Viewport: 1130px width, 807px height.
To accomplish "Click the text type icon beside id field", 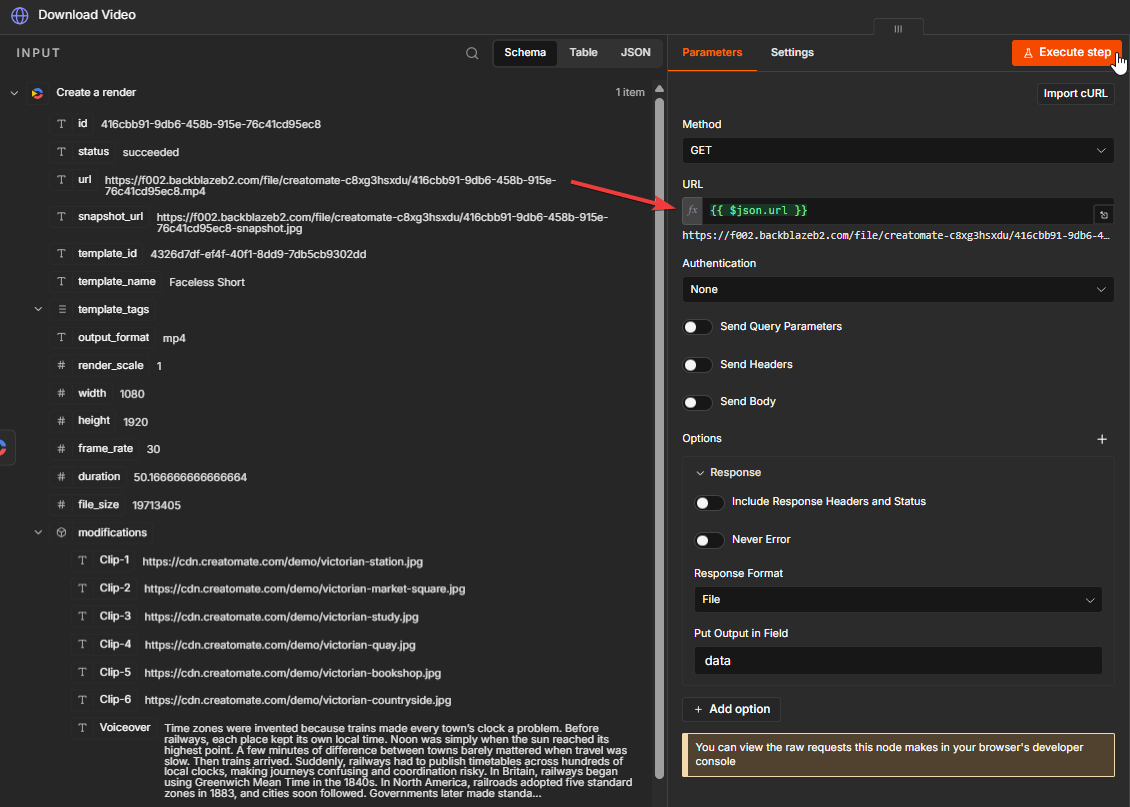I will pyautogui.click(x=61, y=124).
